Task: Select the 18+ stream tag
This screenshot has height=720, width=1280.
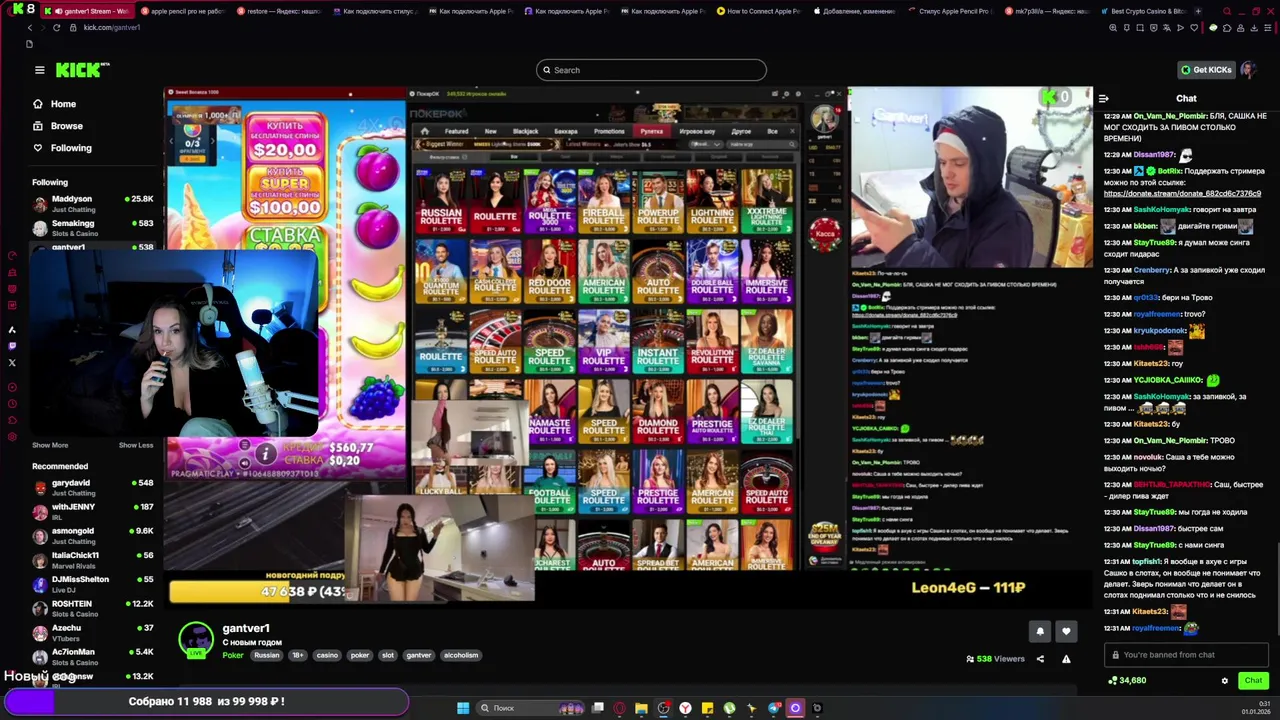Action: coord(297,655)
